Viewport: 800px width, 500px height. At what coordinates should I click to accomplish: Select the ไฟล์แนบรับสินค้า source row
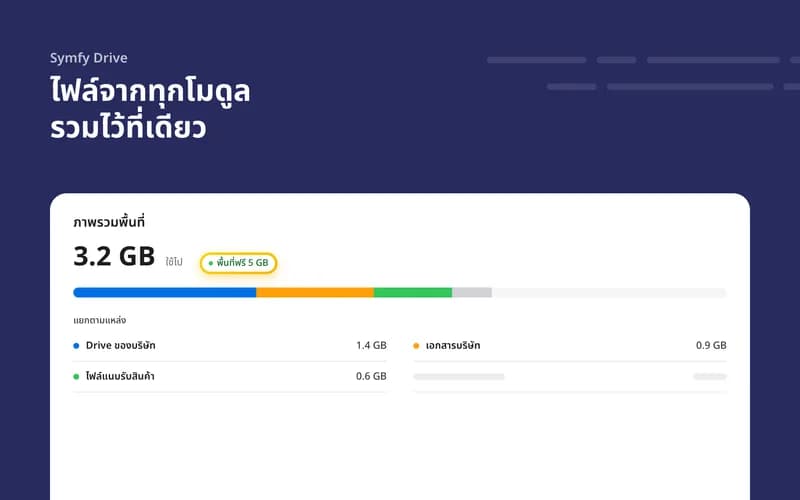pos(230,377)
